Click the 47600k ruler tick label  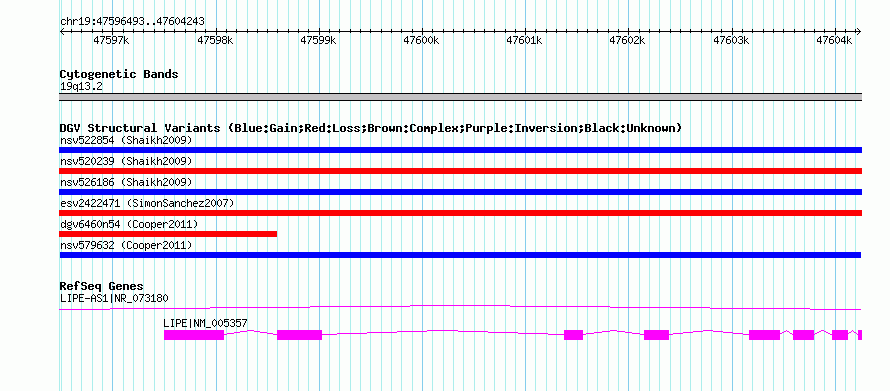tap(421, 40)
